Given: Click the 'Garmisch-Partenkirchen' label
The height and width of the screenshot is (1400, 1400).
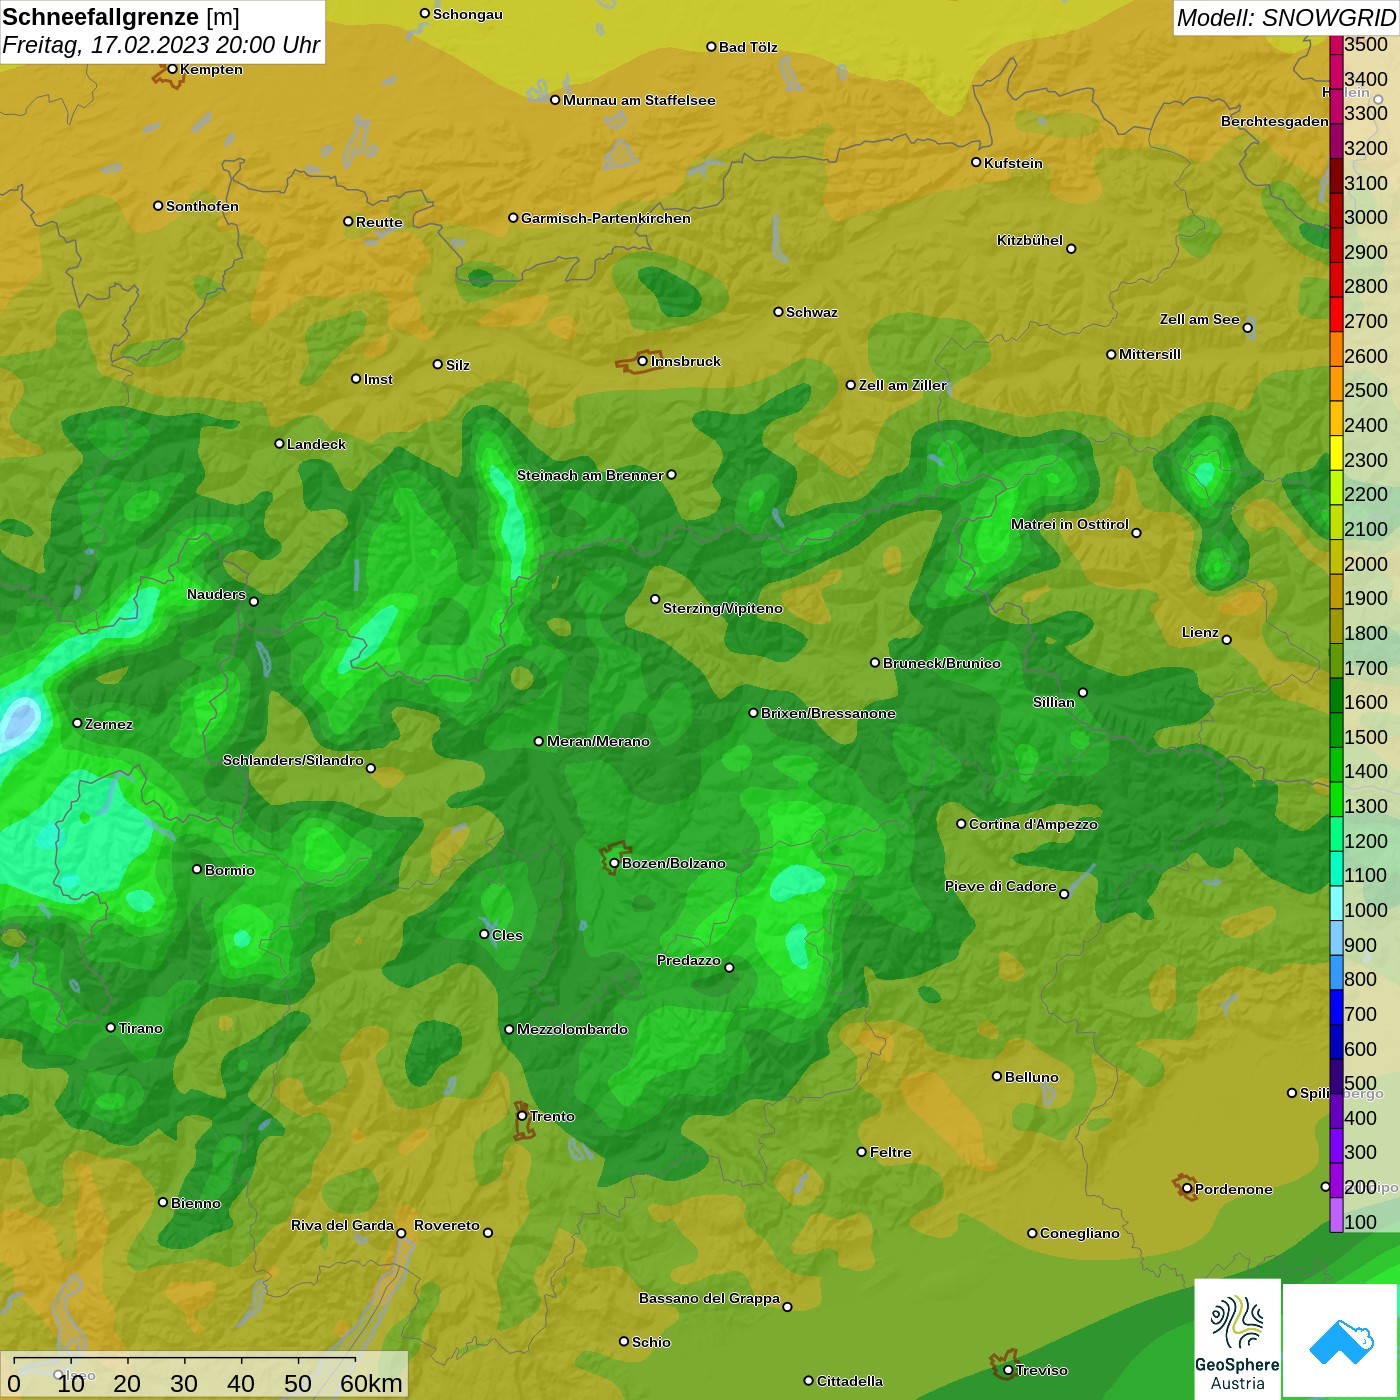Looking at the screenshot, I should [x=606, y=218].
